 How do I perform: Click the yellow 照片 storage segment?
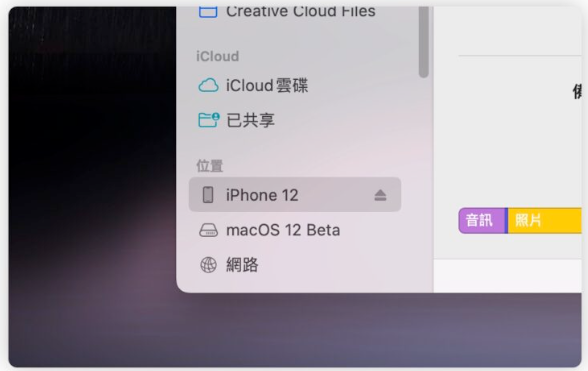point(544,221)
